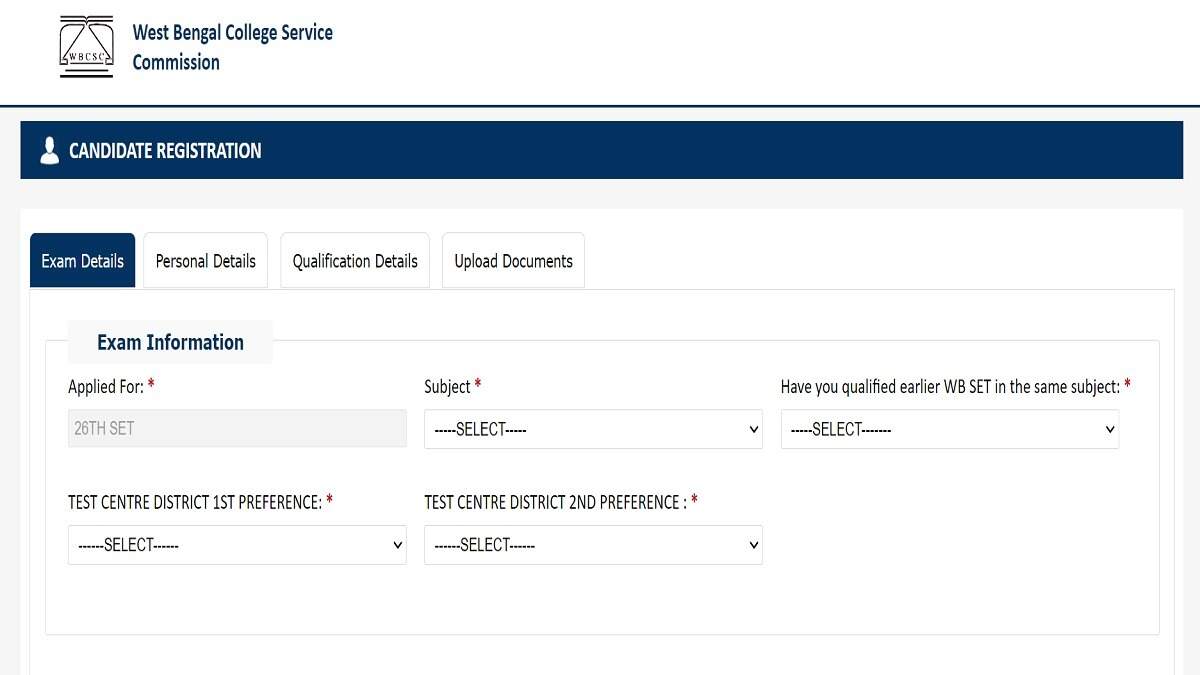Viewport: 1200px width, 675px height.
Task: Click the Subject dropdown arrow chevron
Action: (x=754, y=429)
